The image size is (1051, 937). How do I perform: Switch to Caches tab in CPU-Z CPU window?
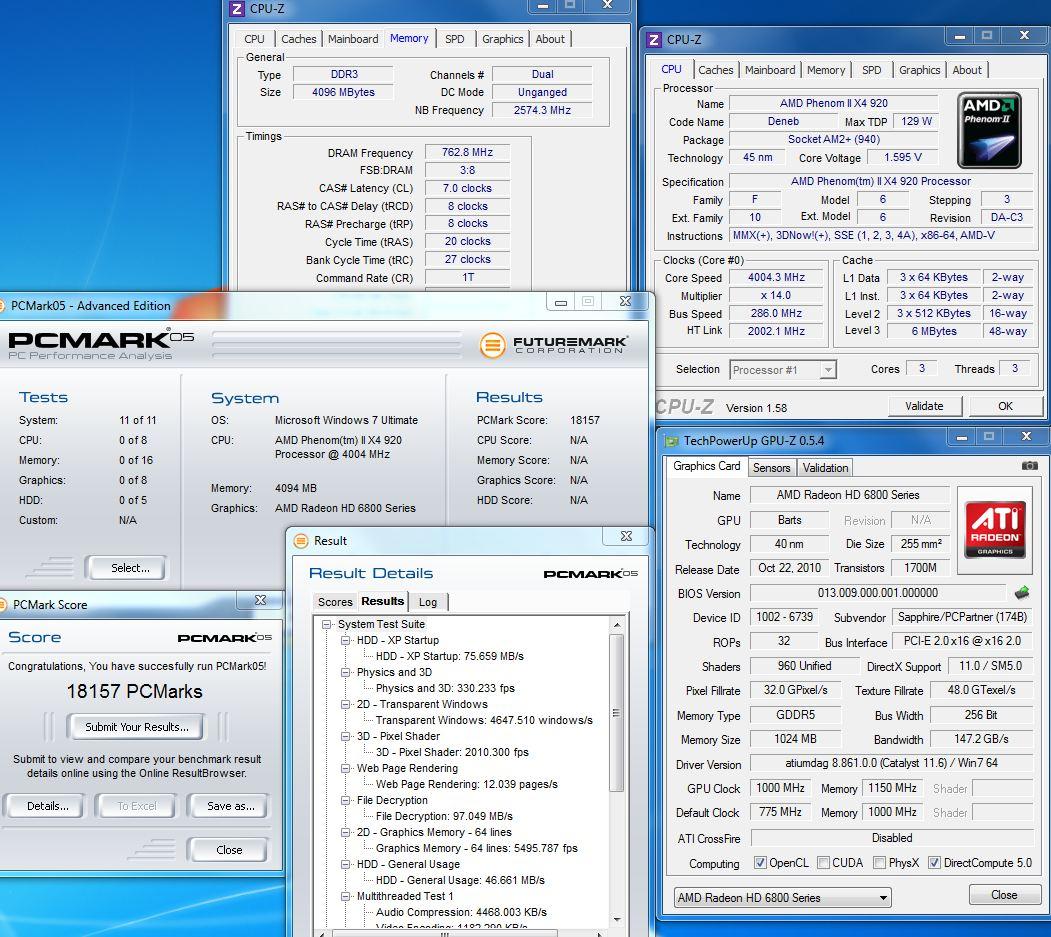pyautogui.click(x=715, y=70)
